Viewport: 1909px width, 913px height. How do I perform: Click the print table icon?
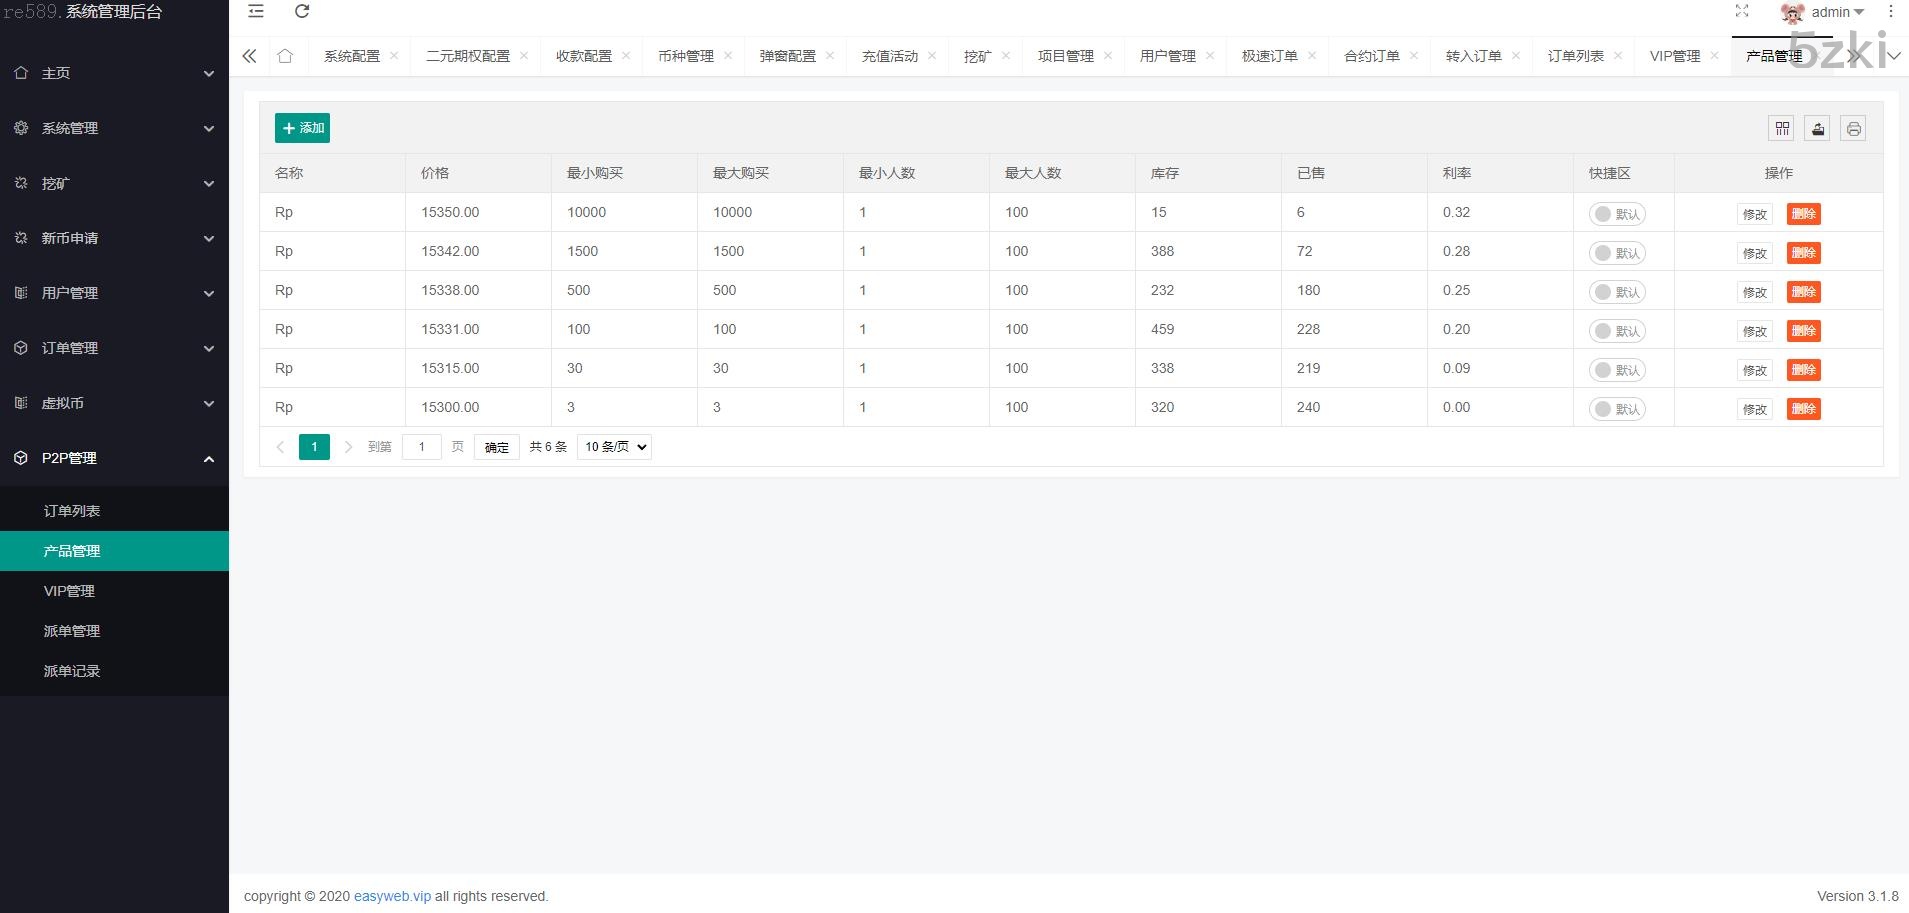(1853, 128)
